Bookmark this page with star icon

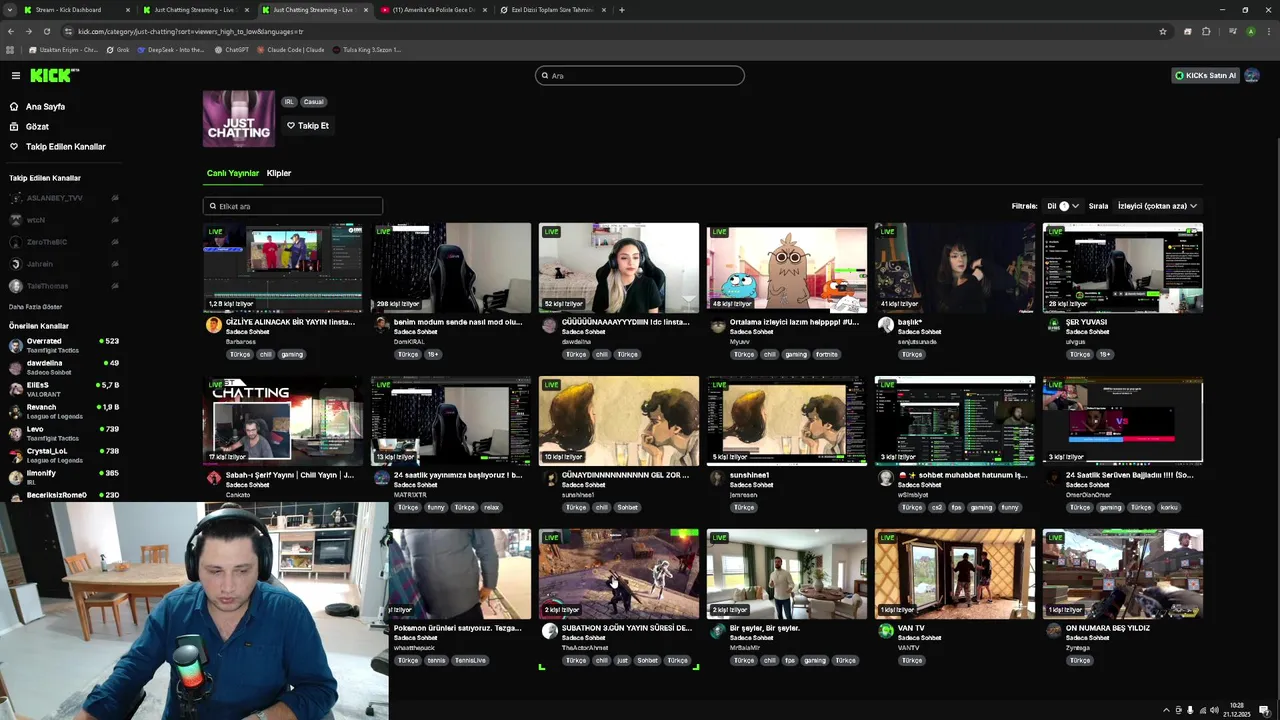click(1163, 31)
